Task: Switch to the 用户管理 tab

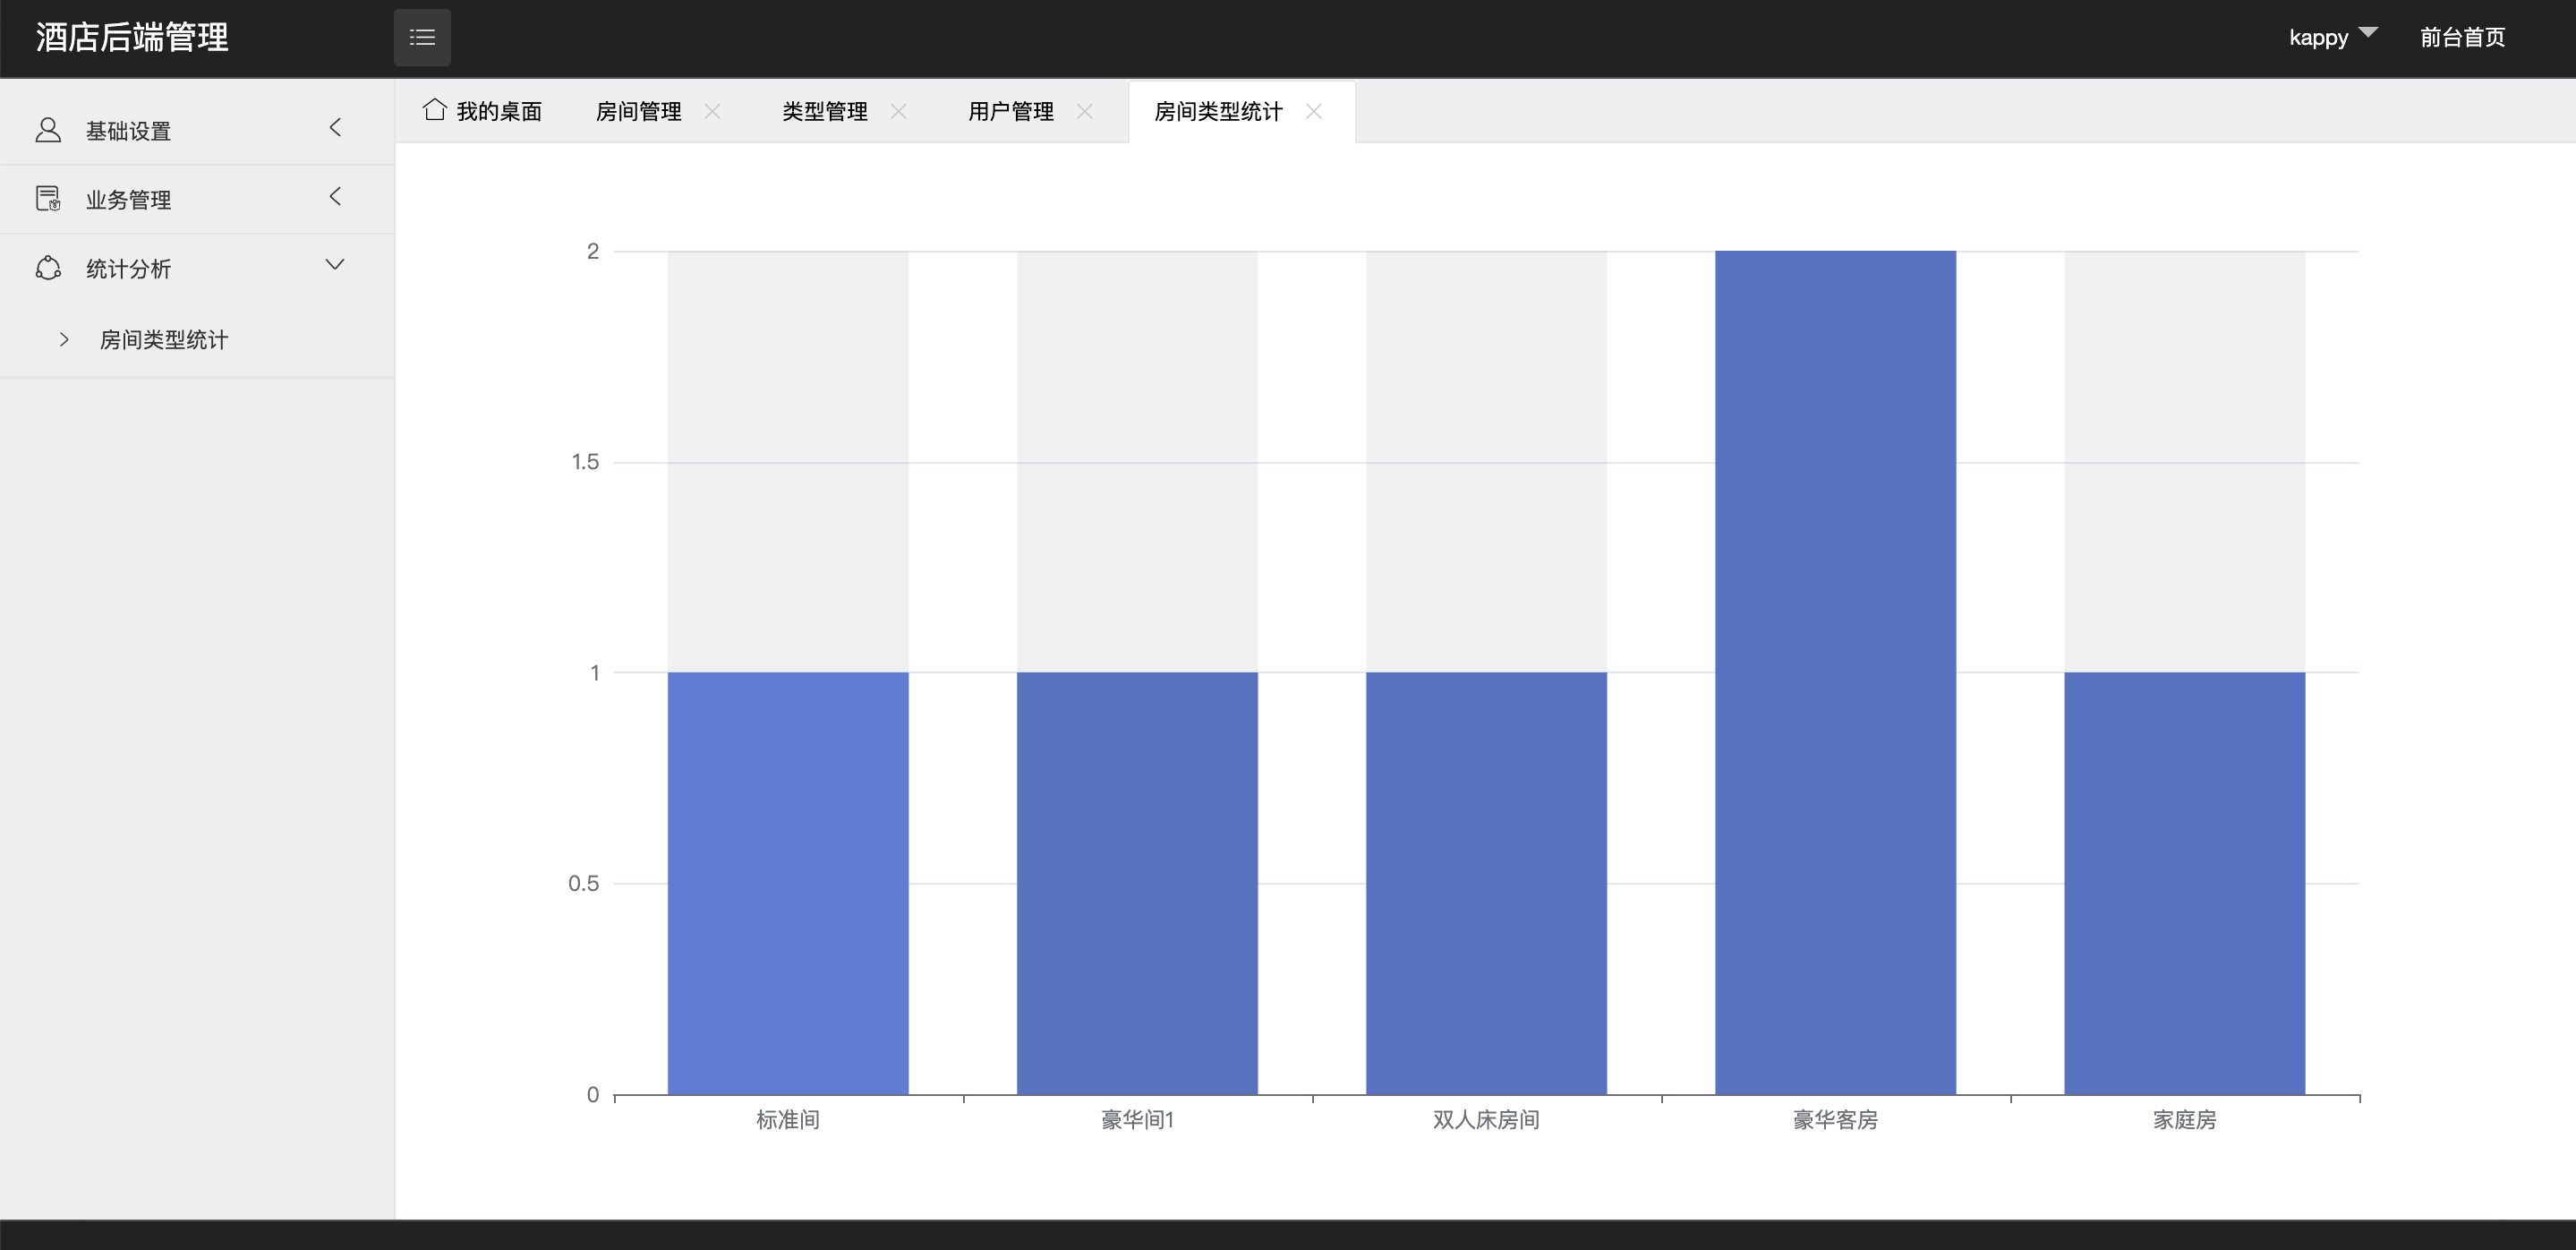Action: [1011, 111]
